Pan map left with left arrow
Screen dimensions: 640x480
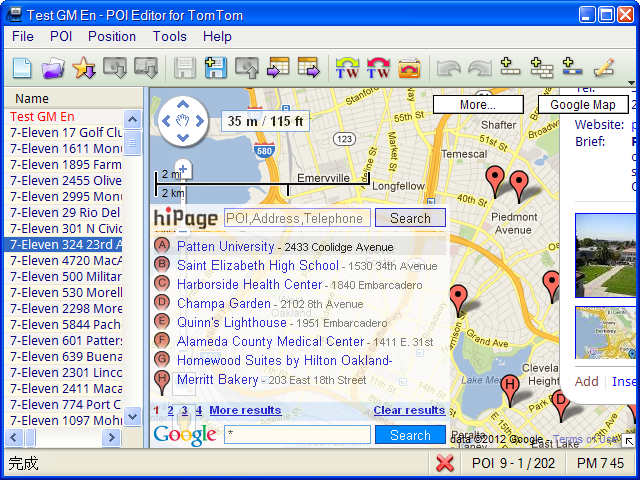[166, 121]
